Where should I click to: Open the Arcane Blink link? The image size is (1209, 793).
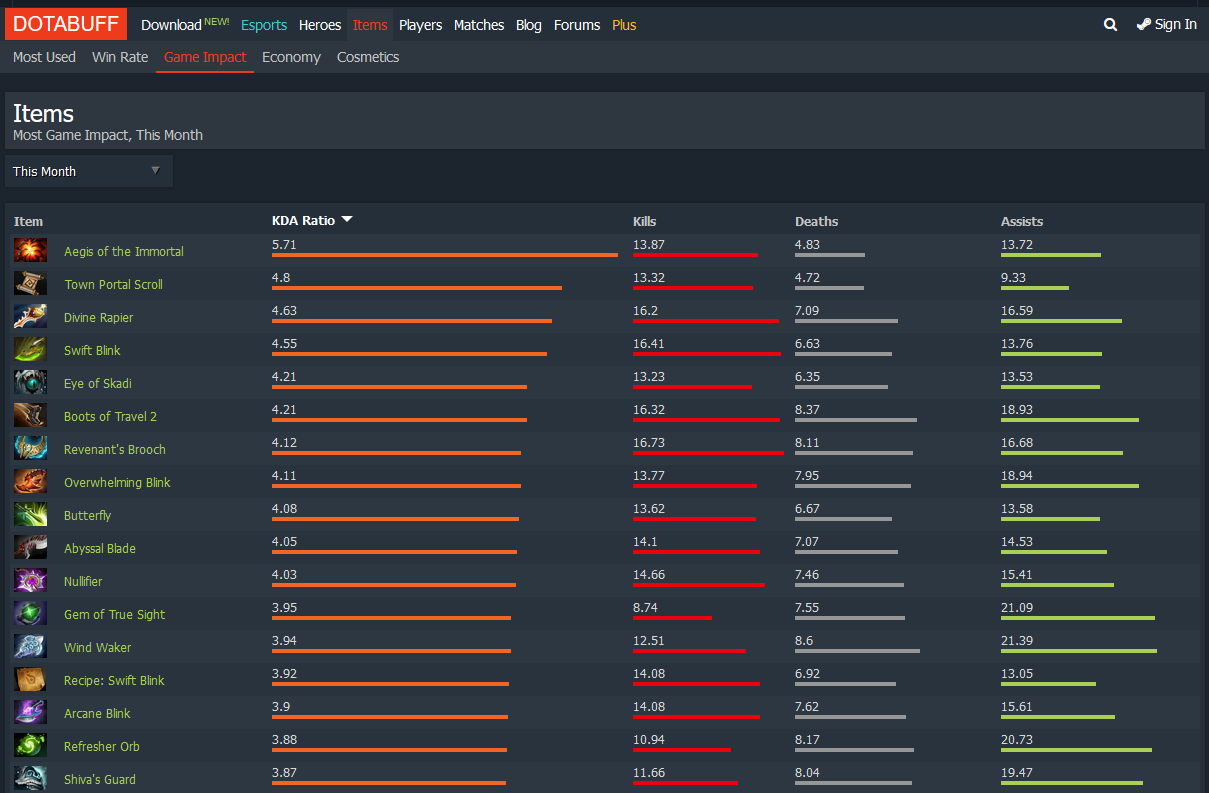[x=97, y=713]
